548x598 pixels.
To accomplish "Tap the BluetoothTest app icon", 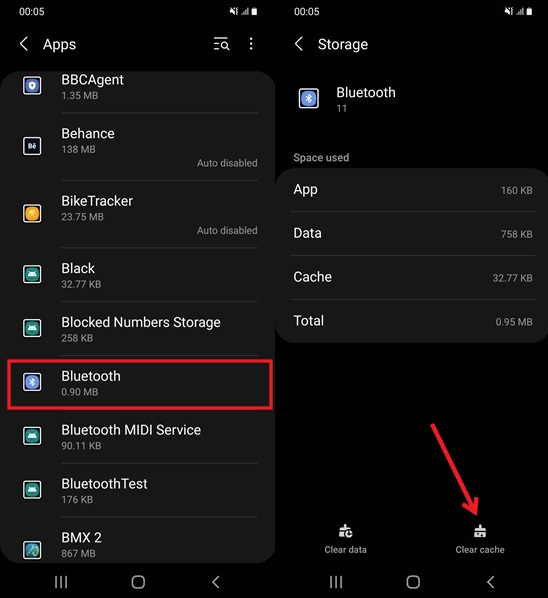I will [x=32, y=490].
